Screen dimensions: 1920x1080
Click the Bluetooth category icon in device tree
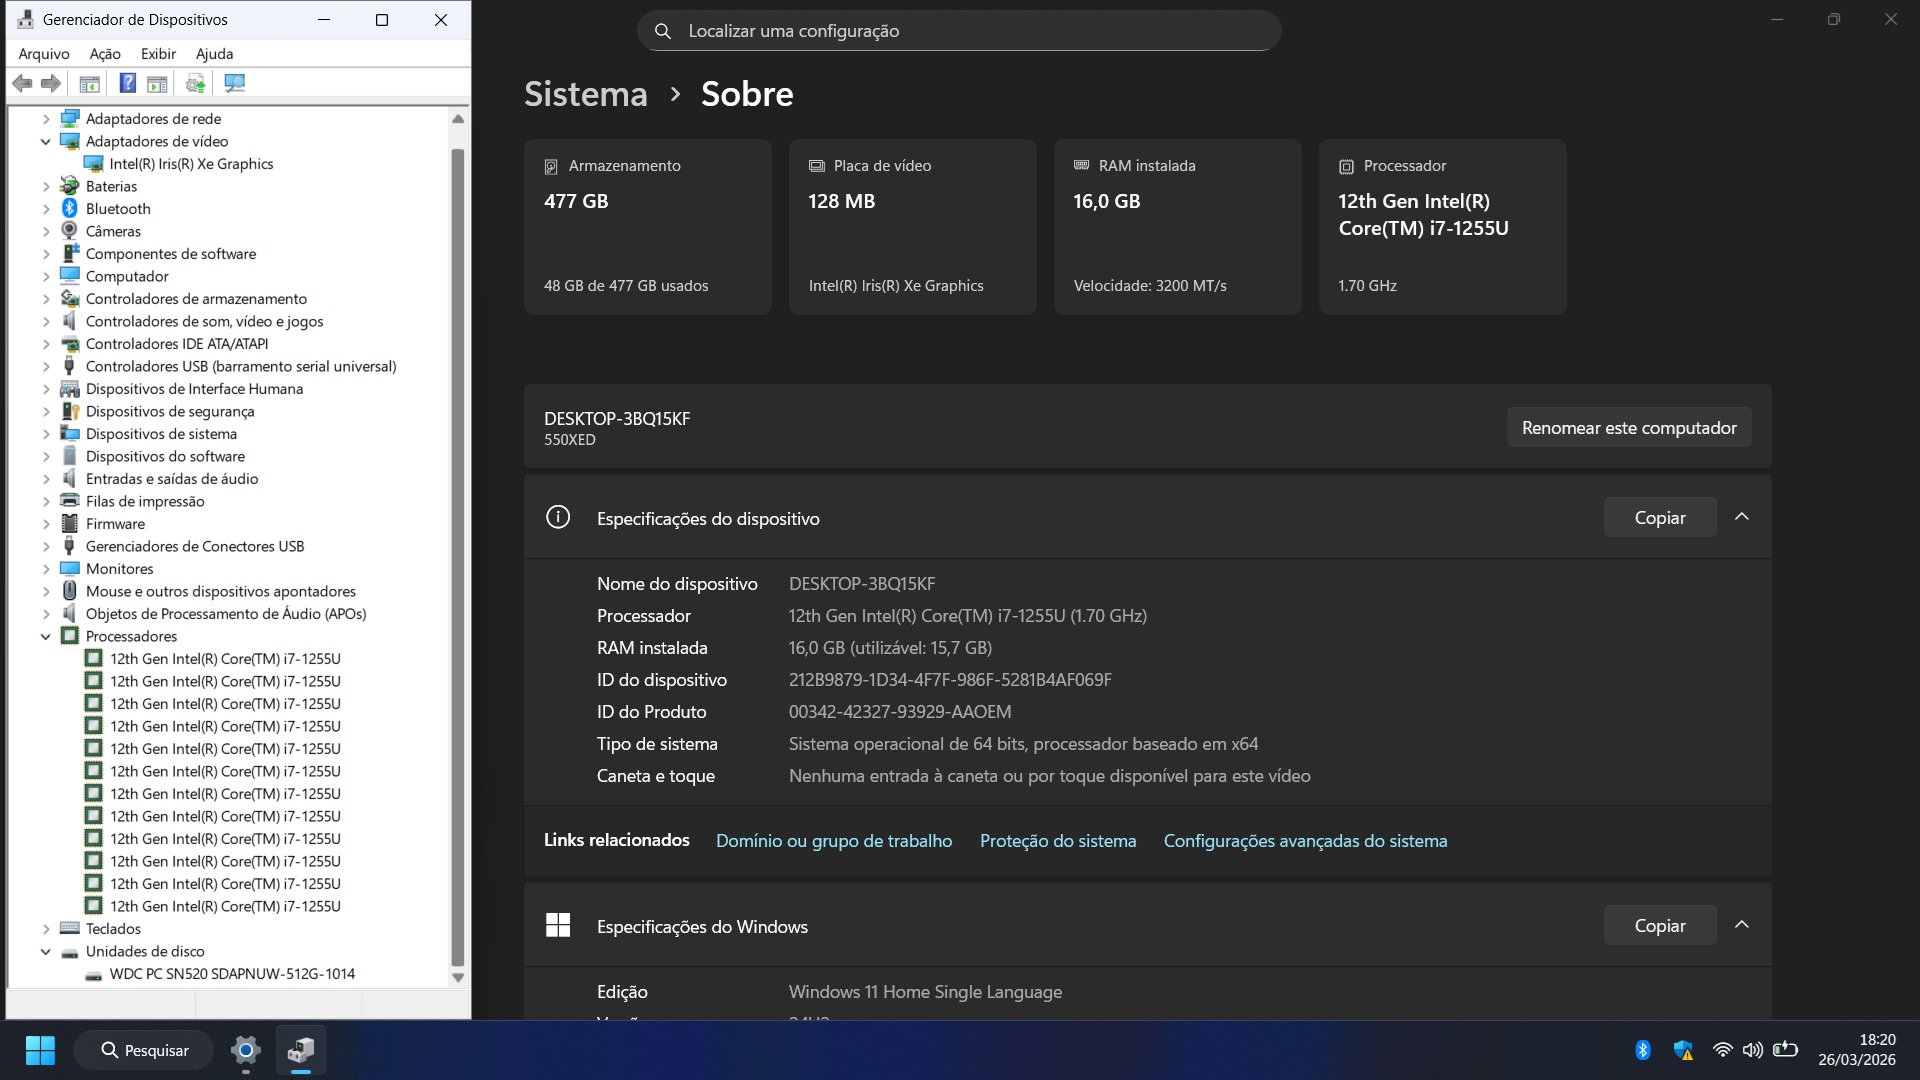coord(69,208)
